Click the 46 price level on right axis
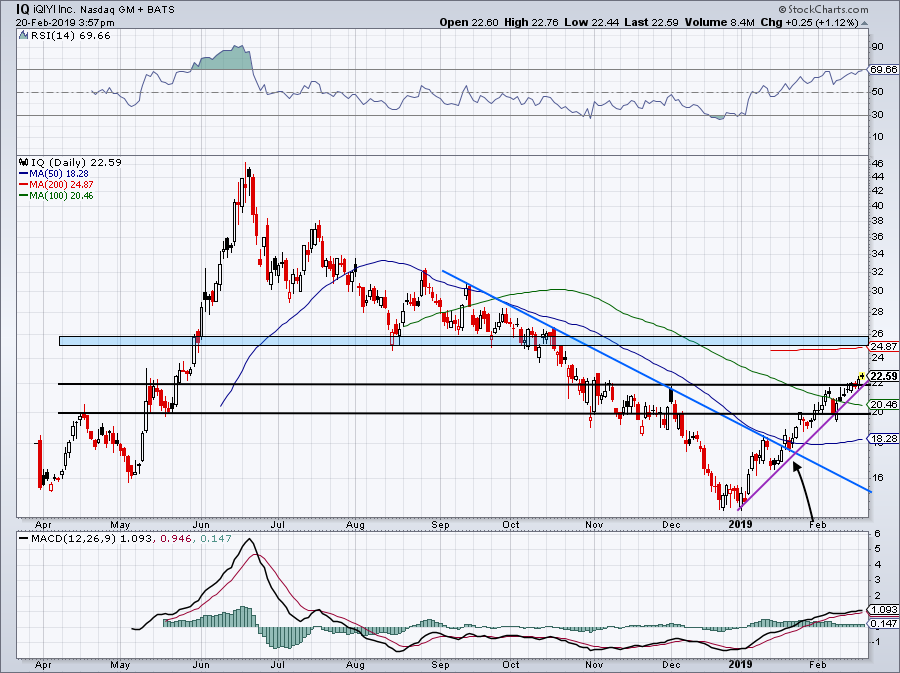Screen dimensions: 900x673 coord(878,164)
